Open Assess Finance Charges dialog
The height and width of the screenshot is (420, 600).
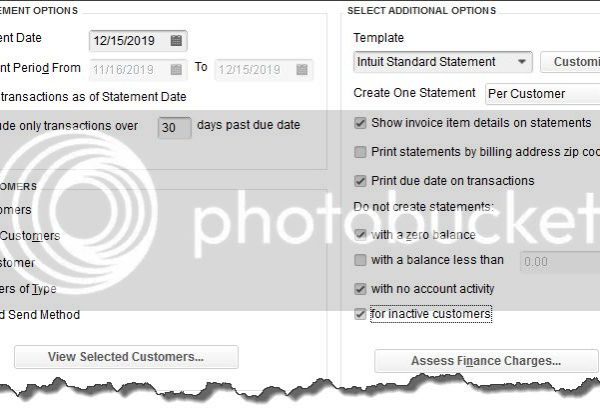(x=486, y=361)
